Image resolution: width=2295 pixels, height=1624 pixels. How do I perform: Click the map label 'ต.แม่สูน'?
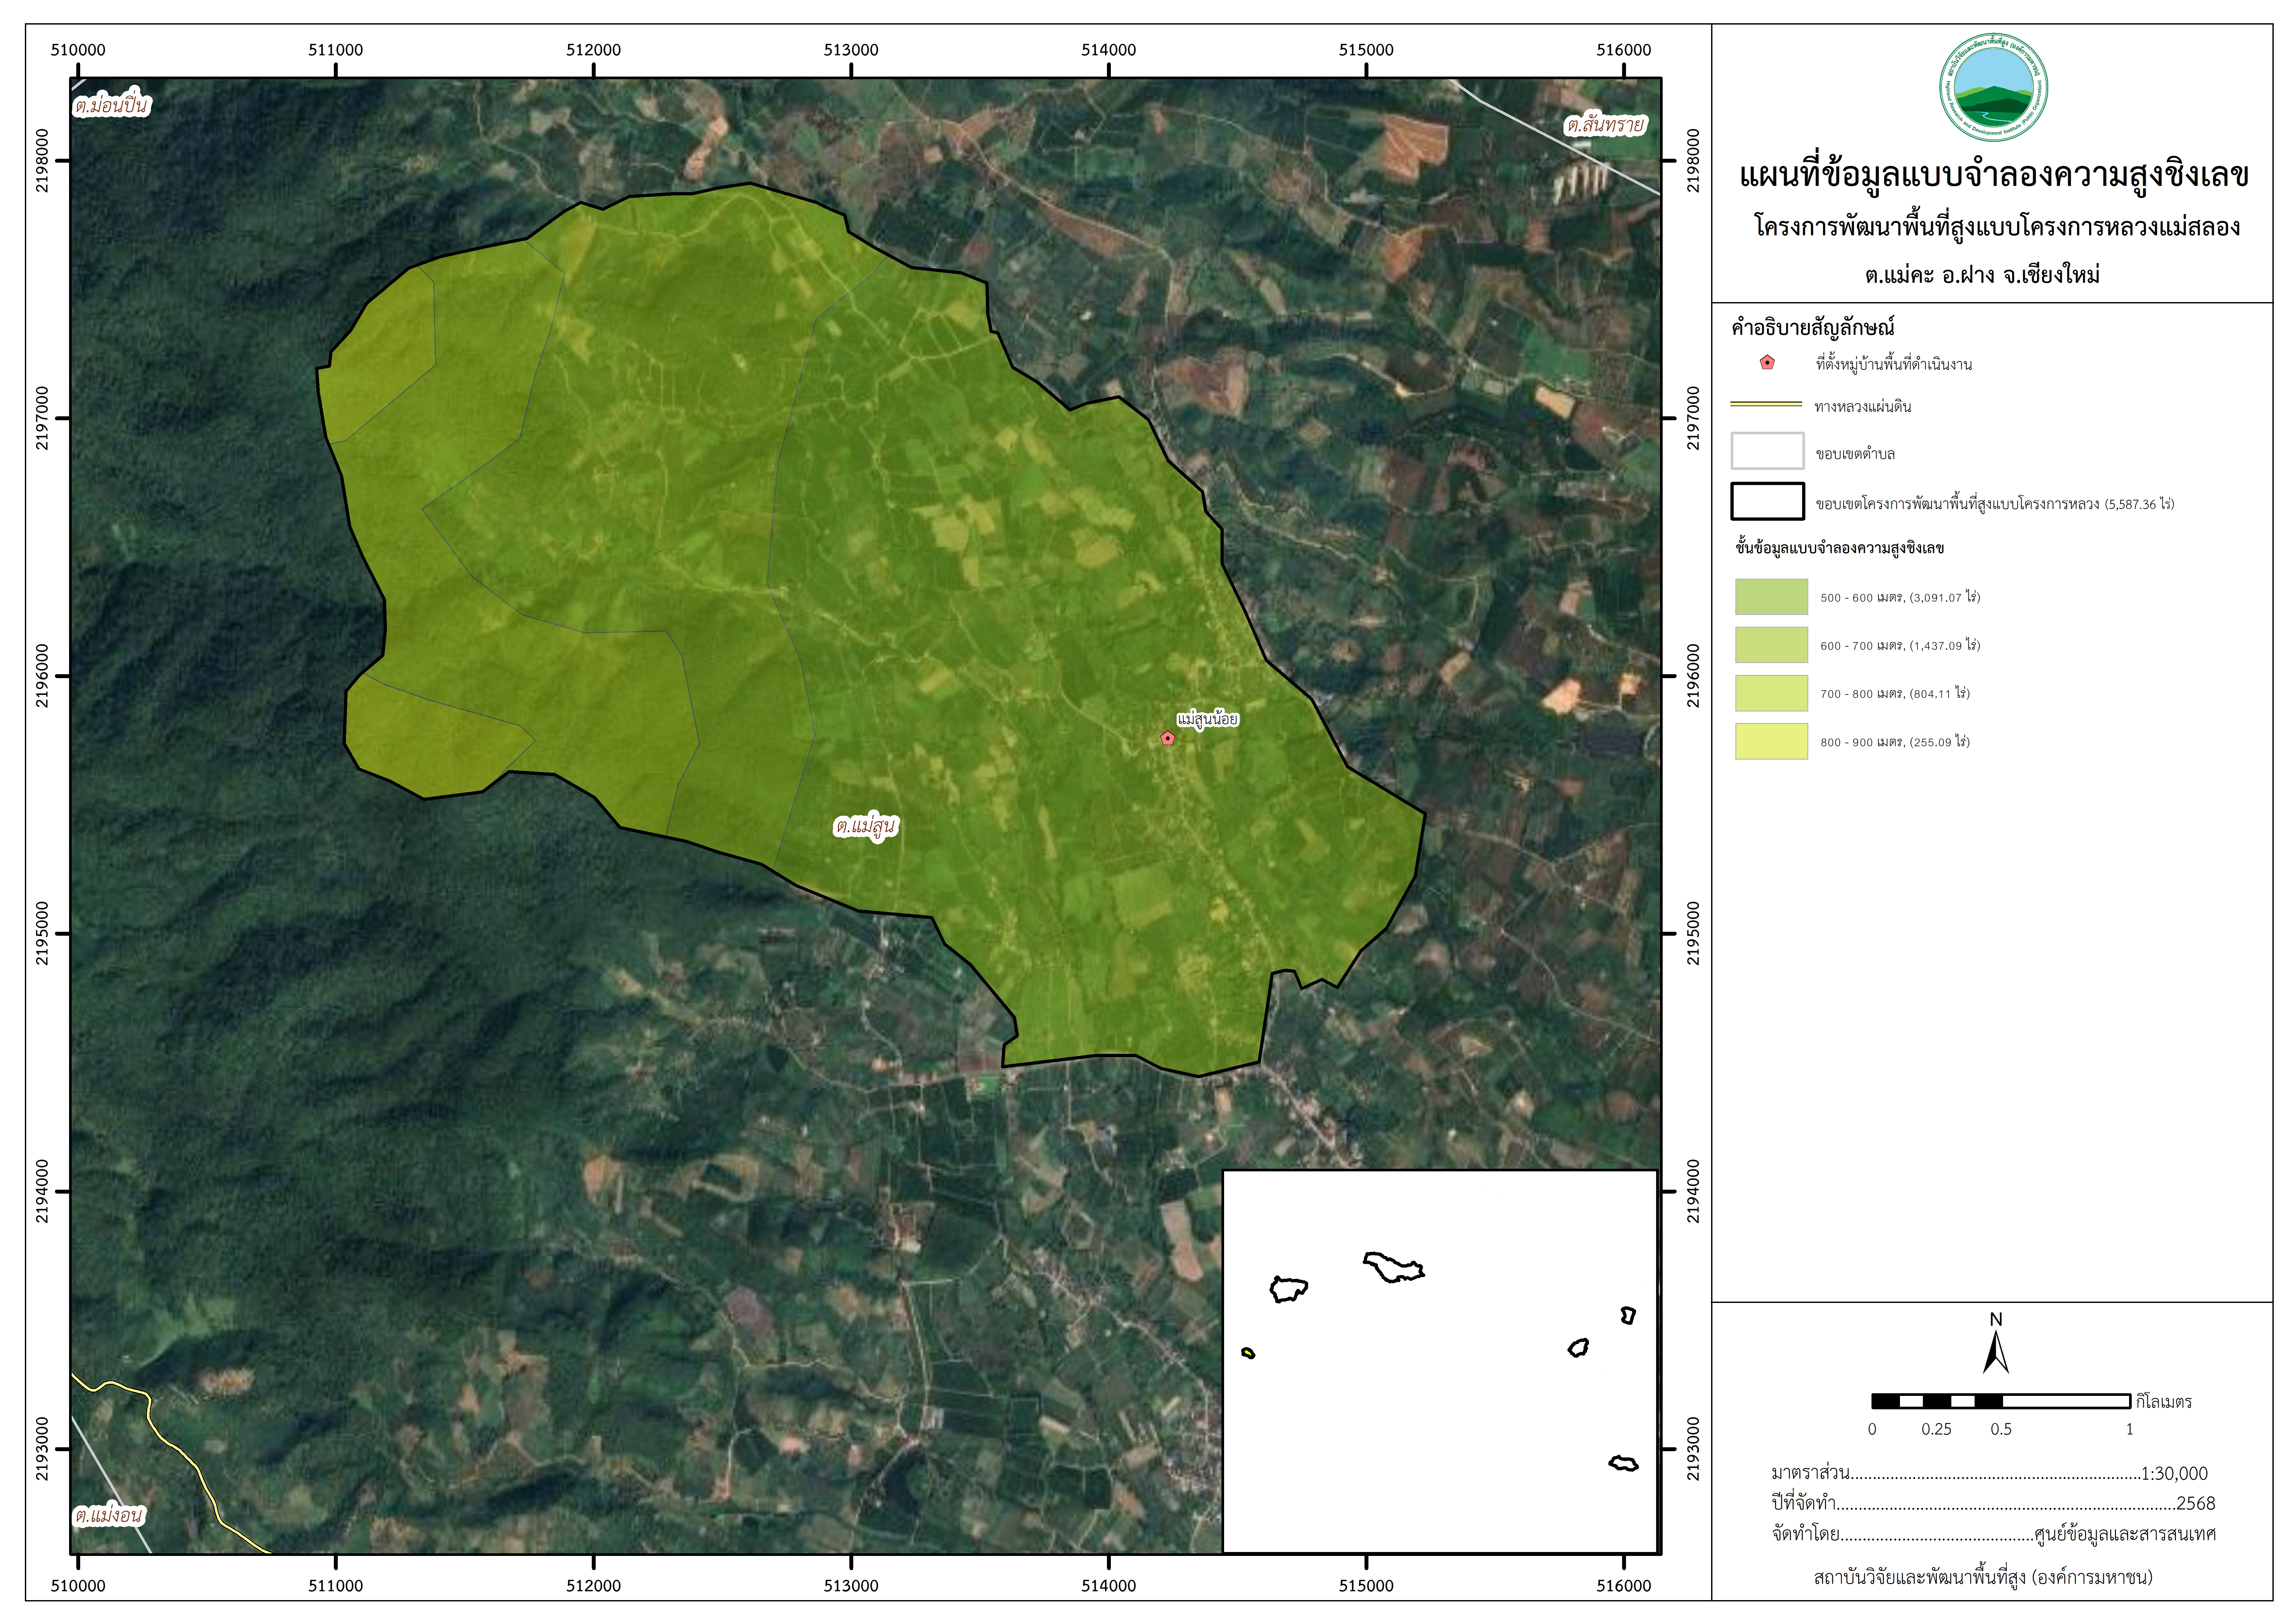[866, 827]
